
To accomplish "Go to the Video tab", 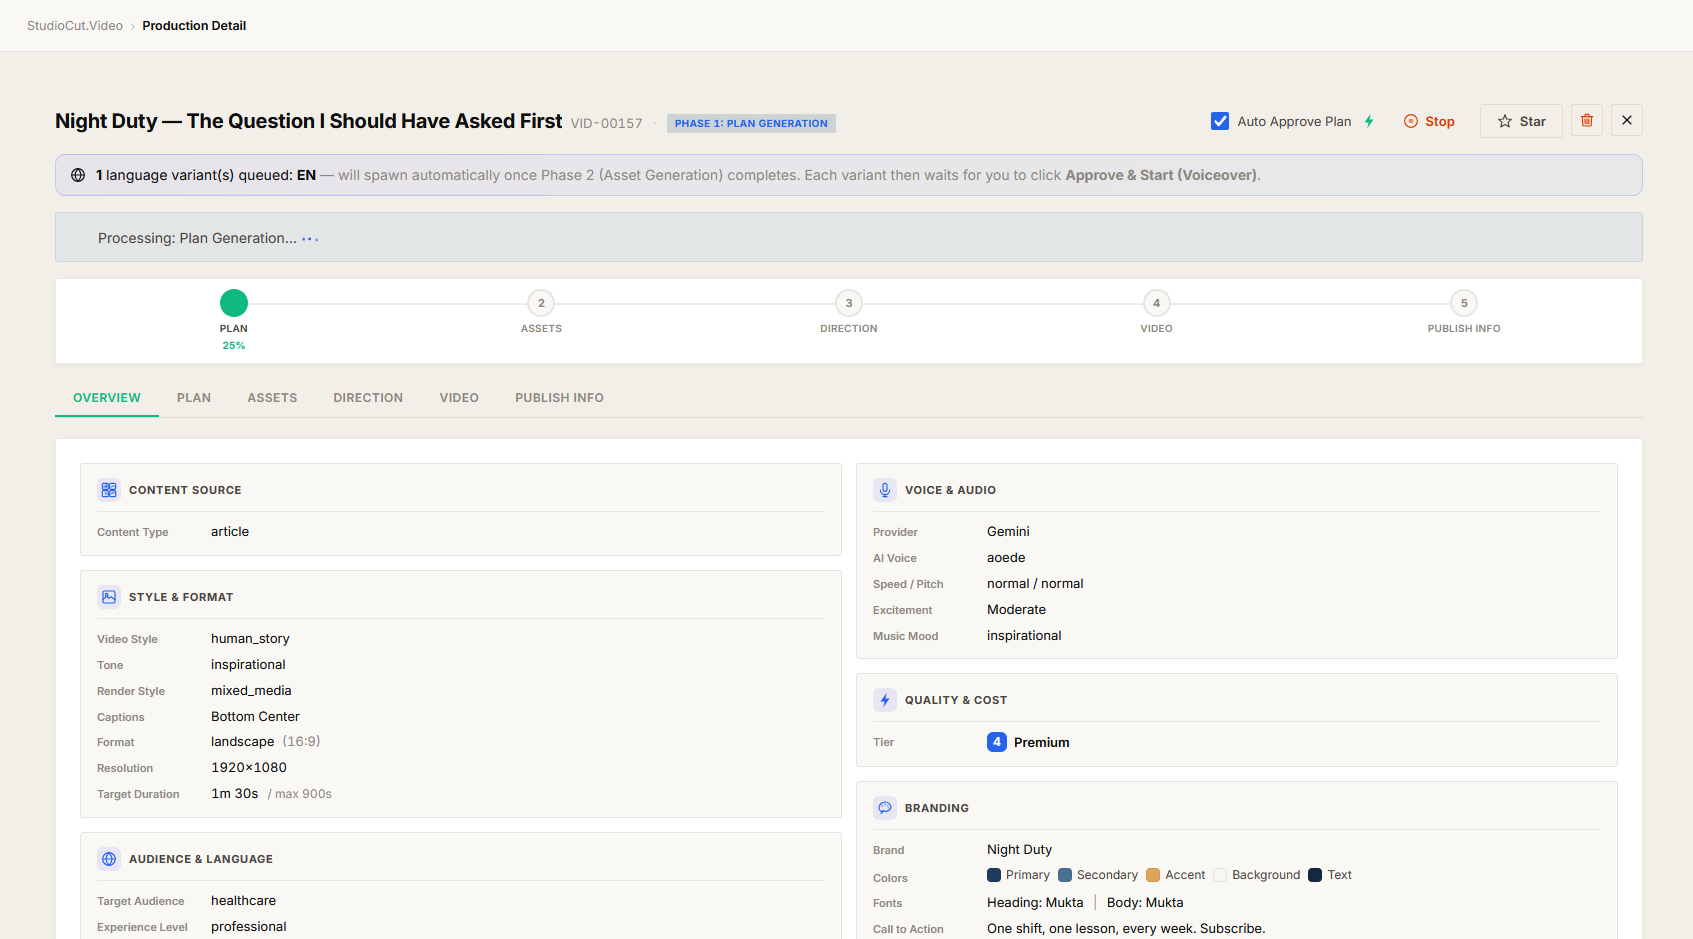I will click(459, 398).
